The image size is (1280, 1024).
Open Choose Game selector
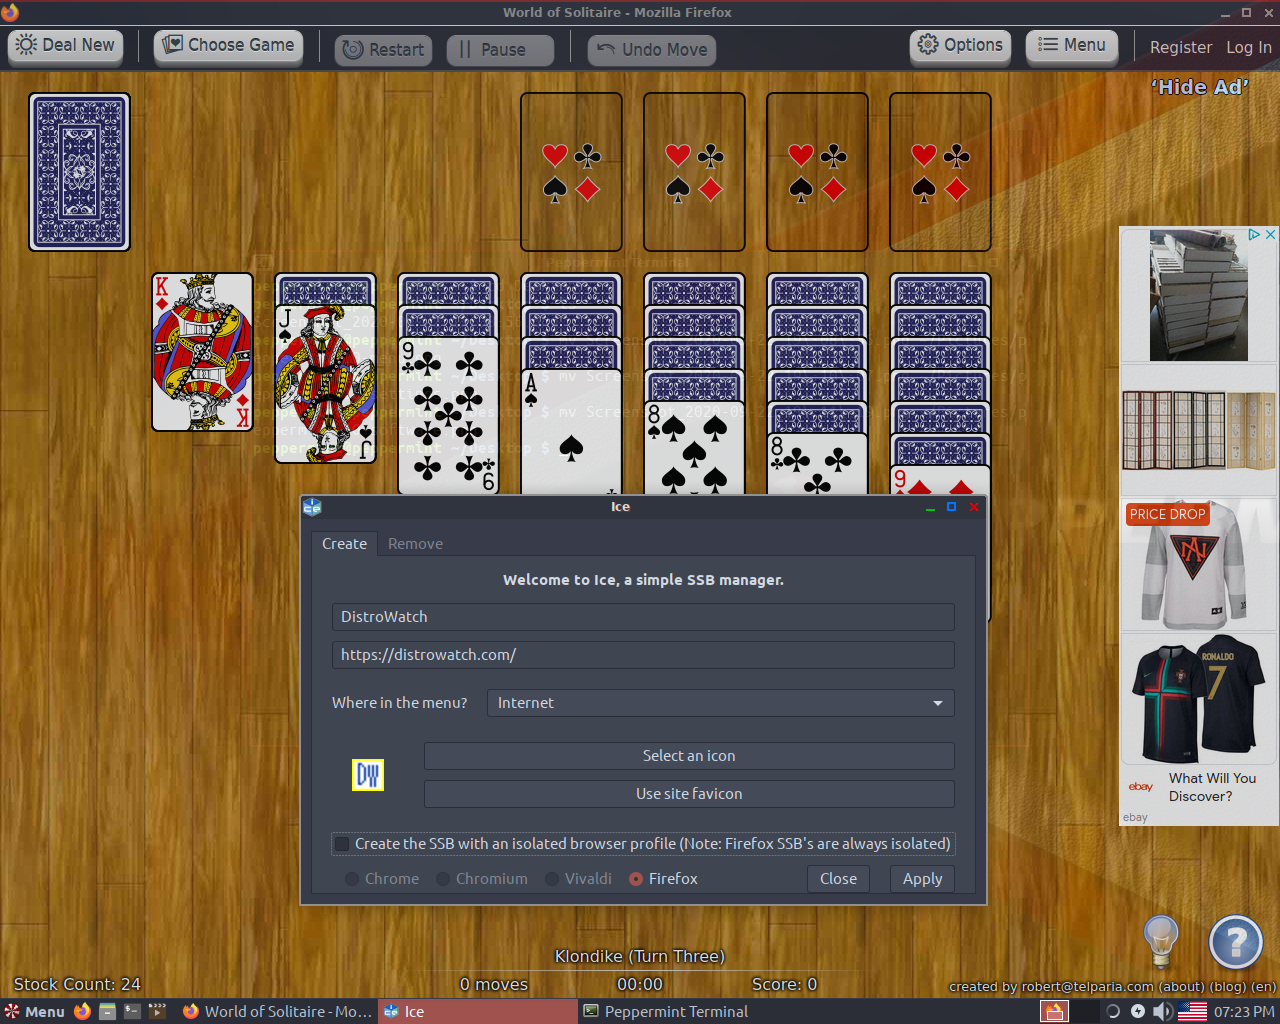[x=228, y=46]
